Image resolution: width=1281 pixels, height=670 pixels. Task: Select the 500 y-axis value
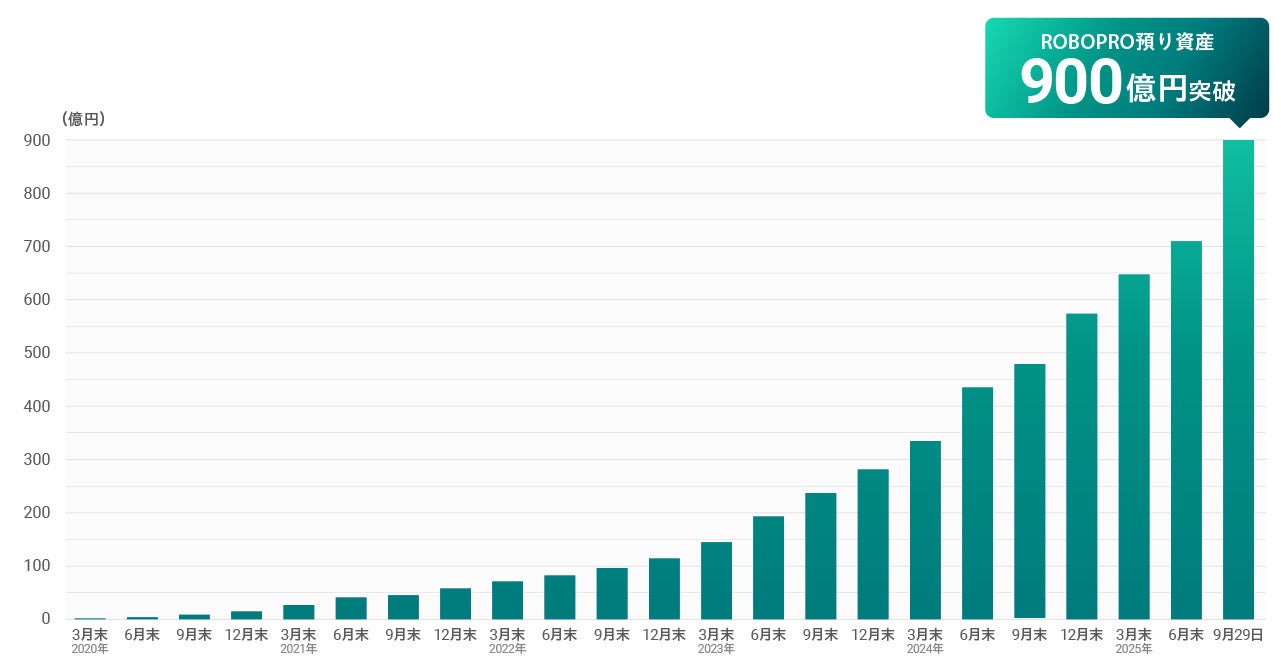pos(37,353)
